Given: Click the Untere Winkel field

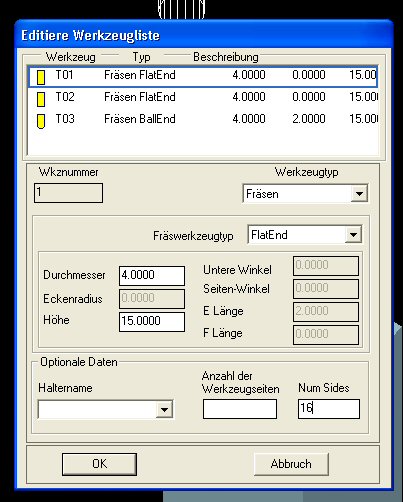Looking at the screenshot, I should coord(326,266).
